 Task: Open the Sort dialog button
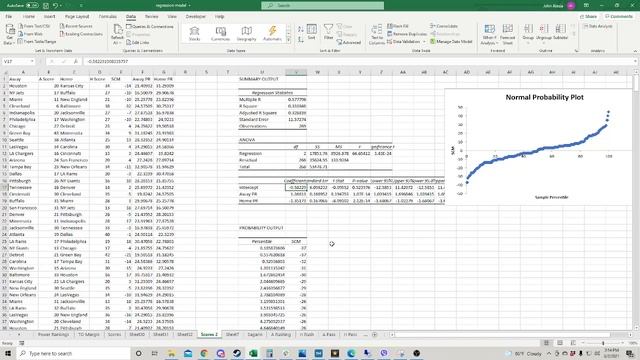[x=312, y=32]
